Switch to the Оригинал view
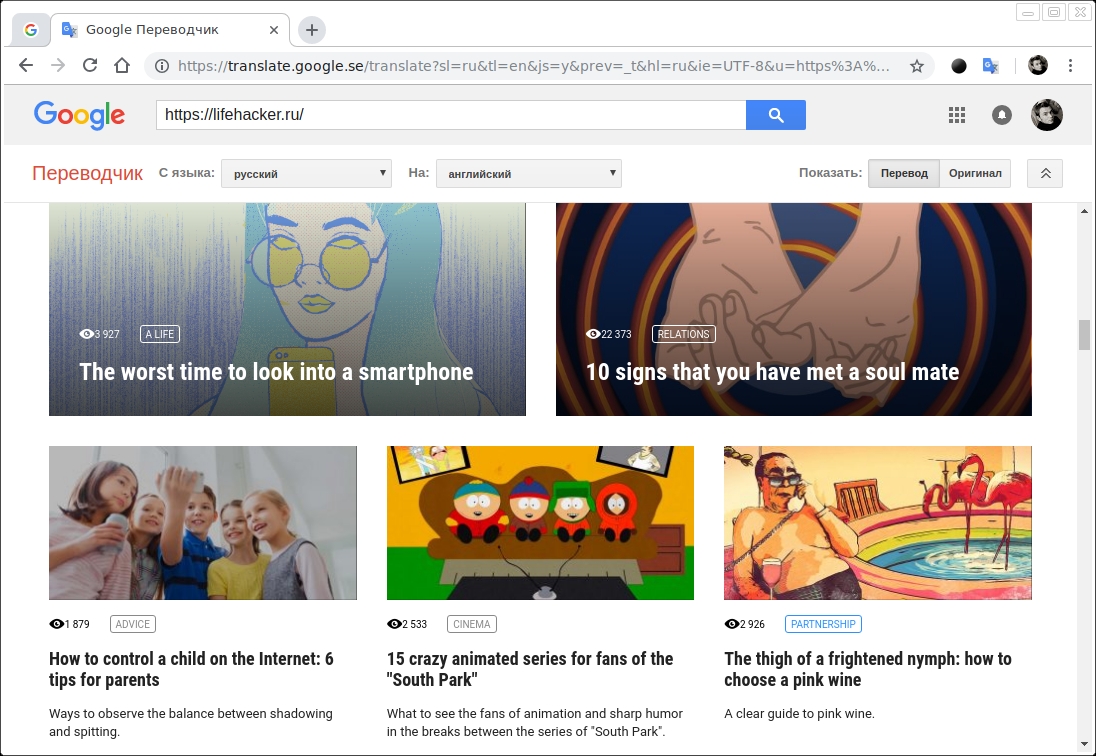 tap(975, 173)
